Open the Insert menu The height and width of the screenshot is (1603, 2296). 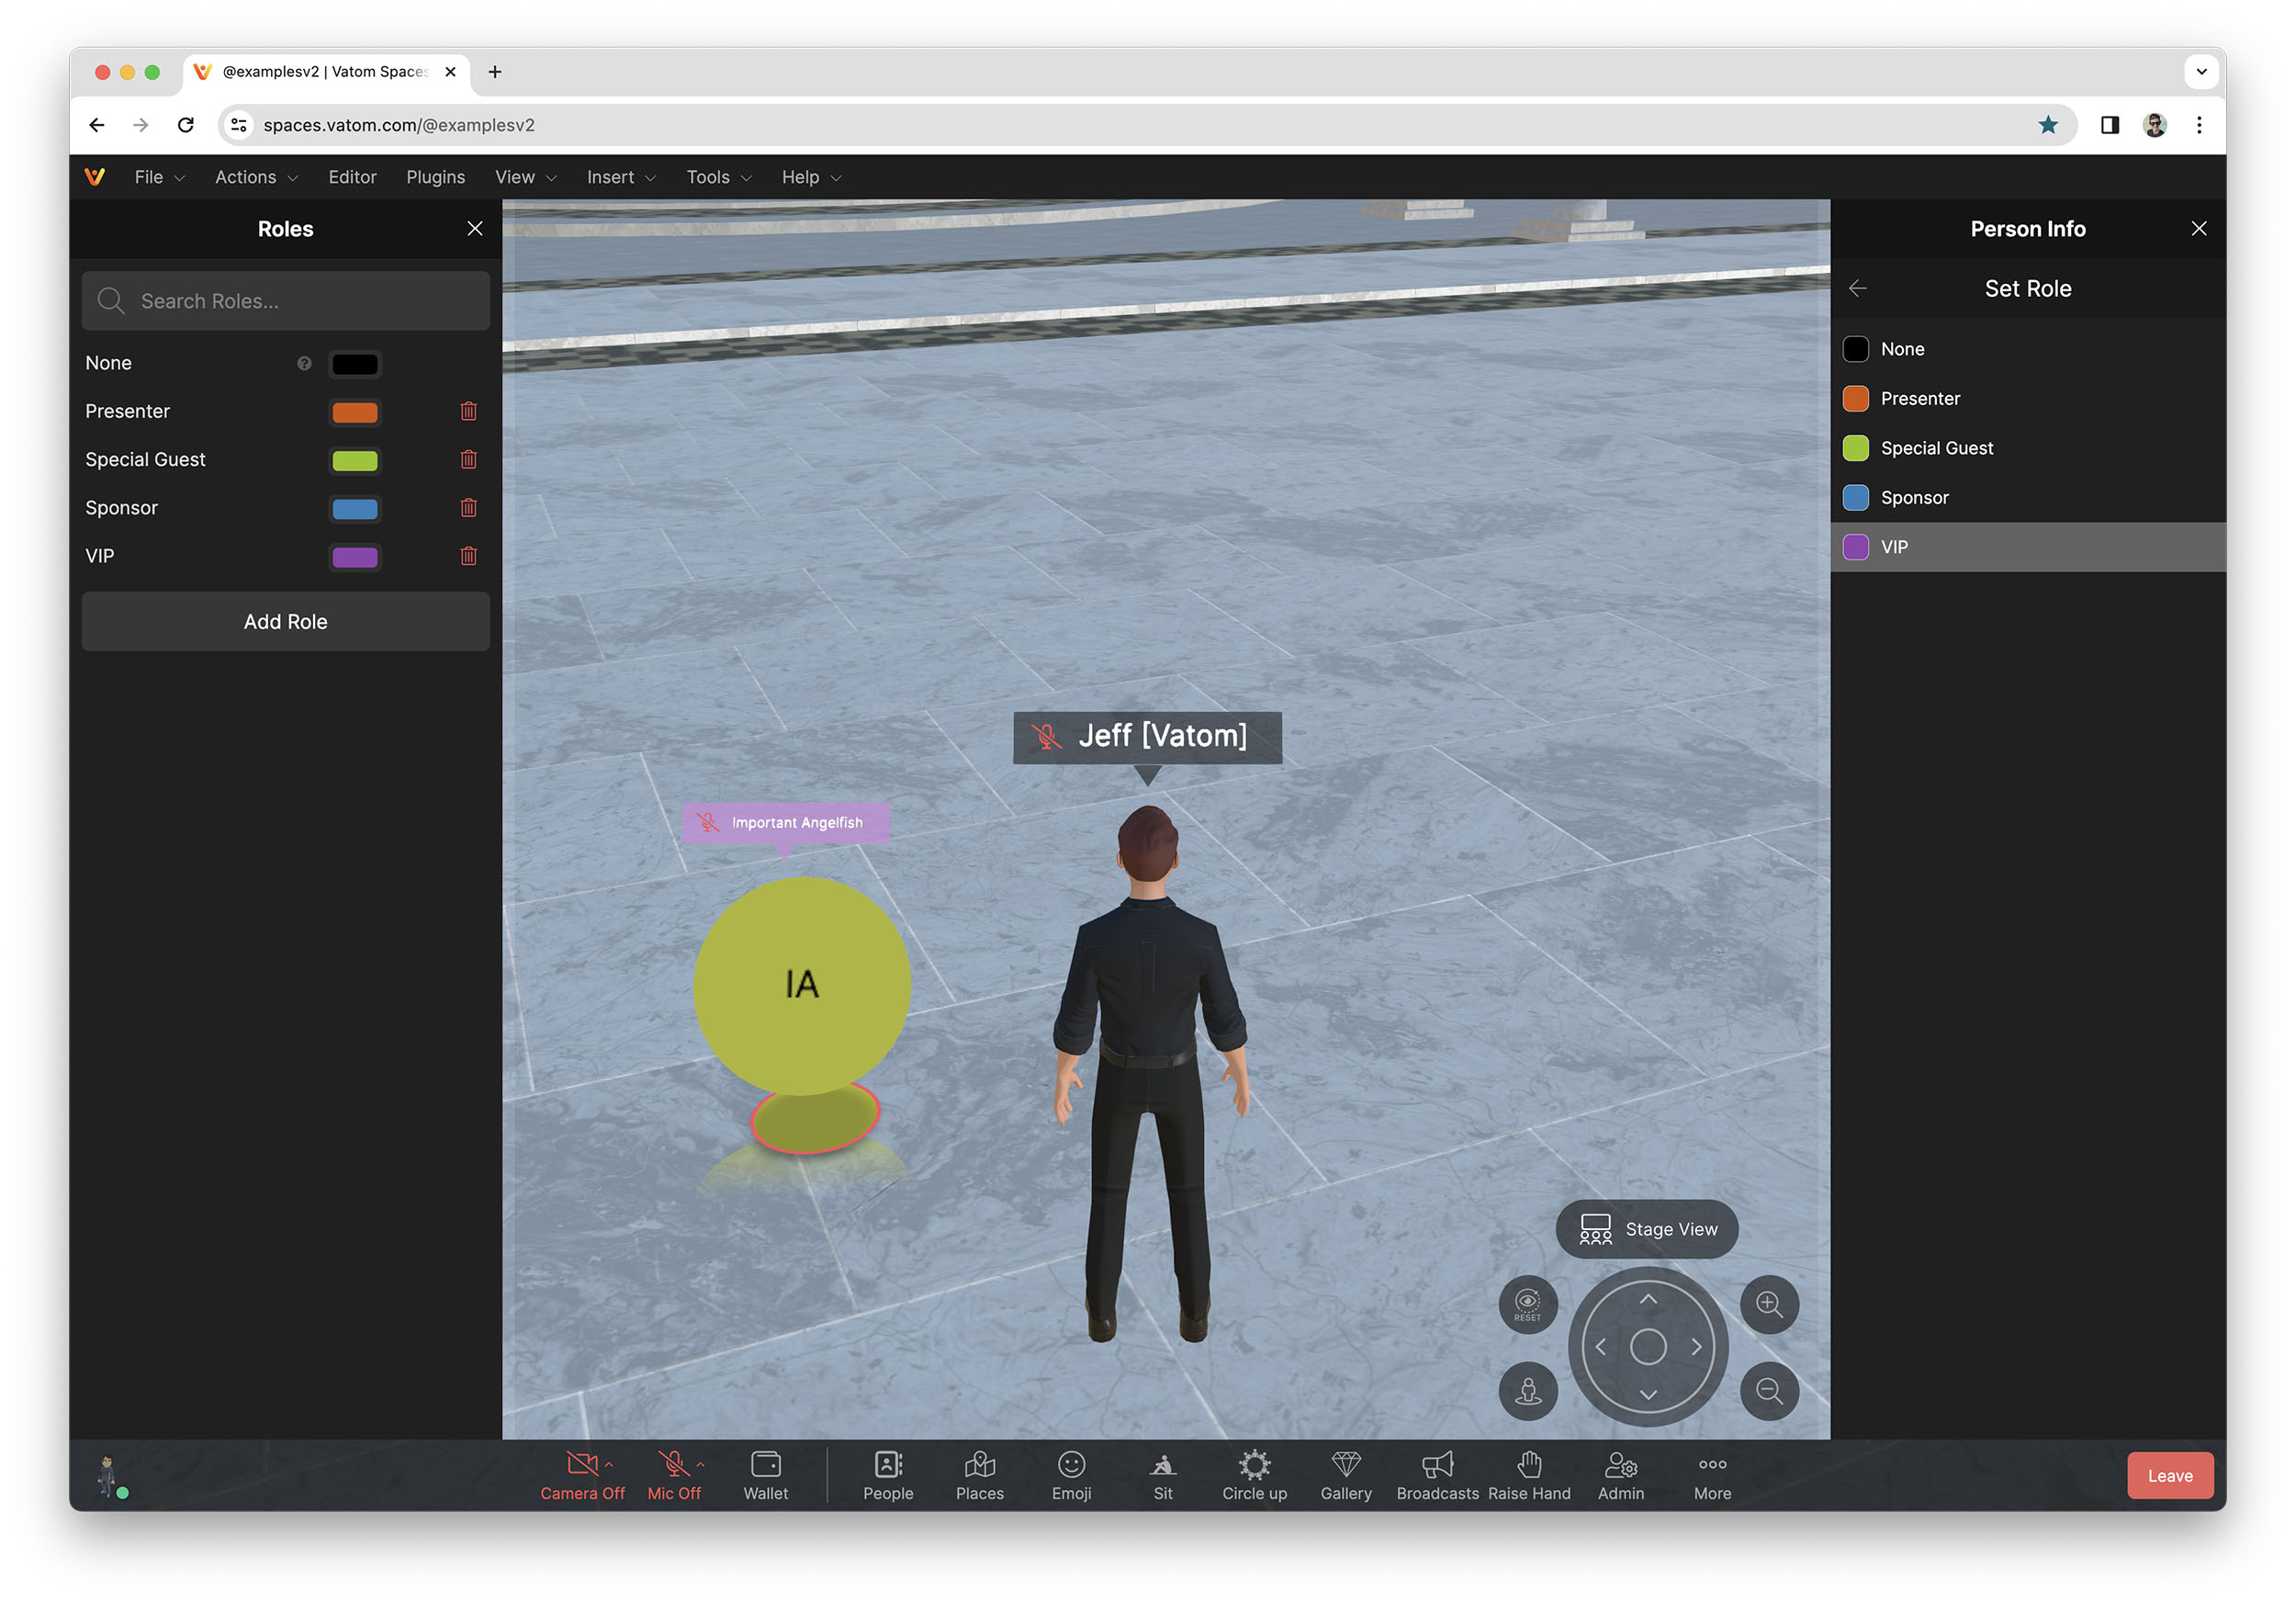click(x=620, y=176)
